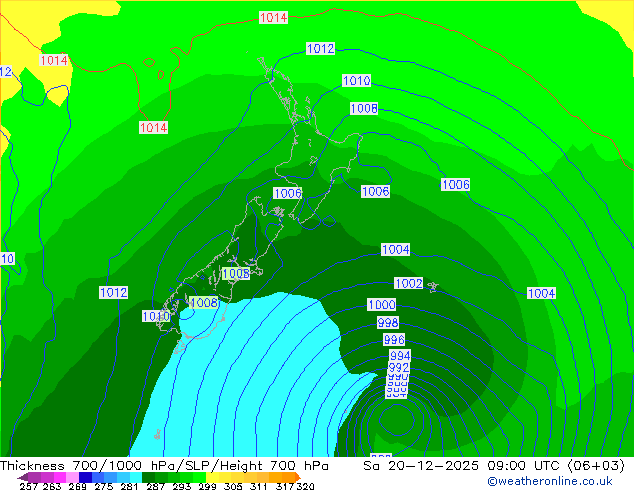
Task: Click the 1010 label north of North Island
Action: click(x=356, y=80)
